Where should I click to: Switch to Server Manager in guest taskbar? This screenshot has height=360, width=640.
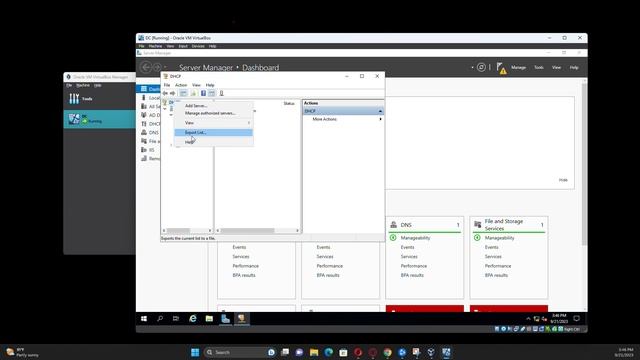(x=225, y=319)
